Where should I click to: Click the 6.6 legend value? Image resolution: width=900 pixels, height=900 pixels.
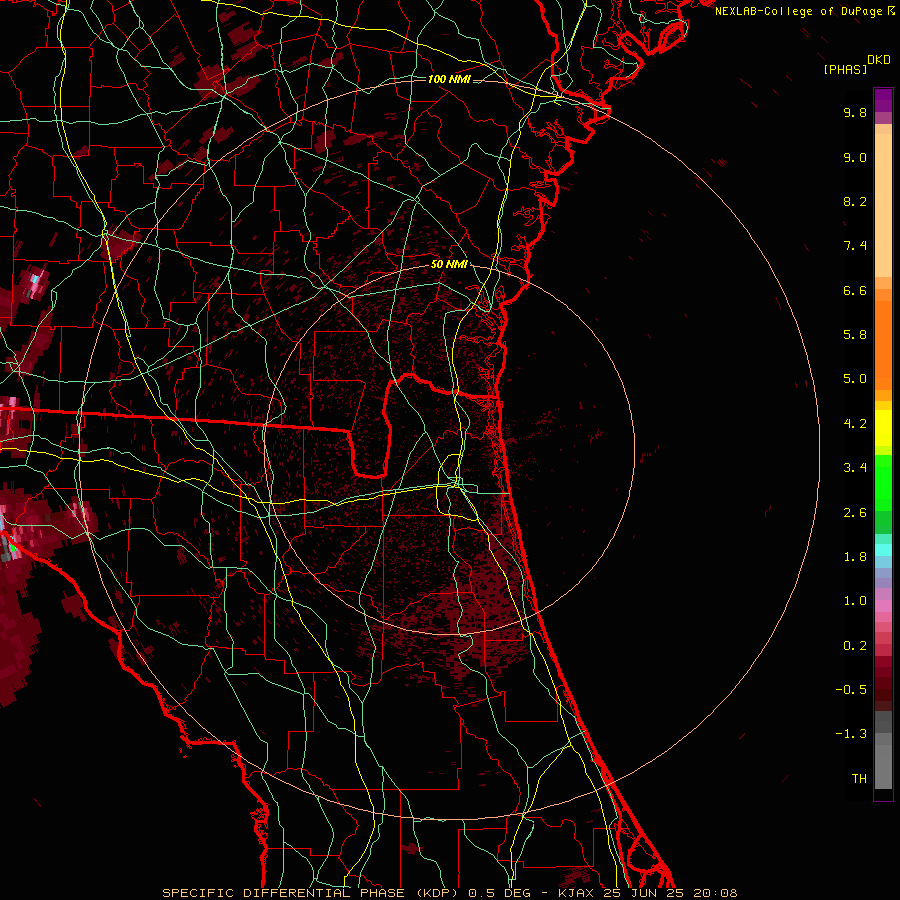point(855,290)
